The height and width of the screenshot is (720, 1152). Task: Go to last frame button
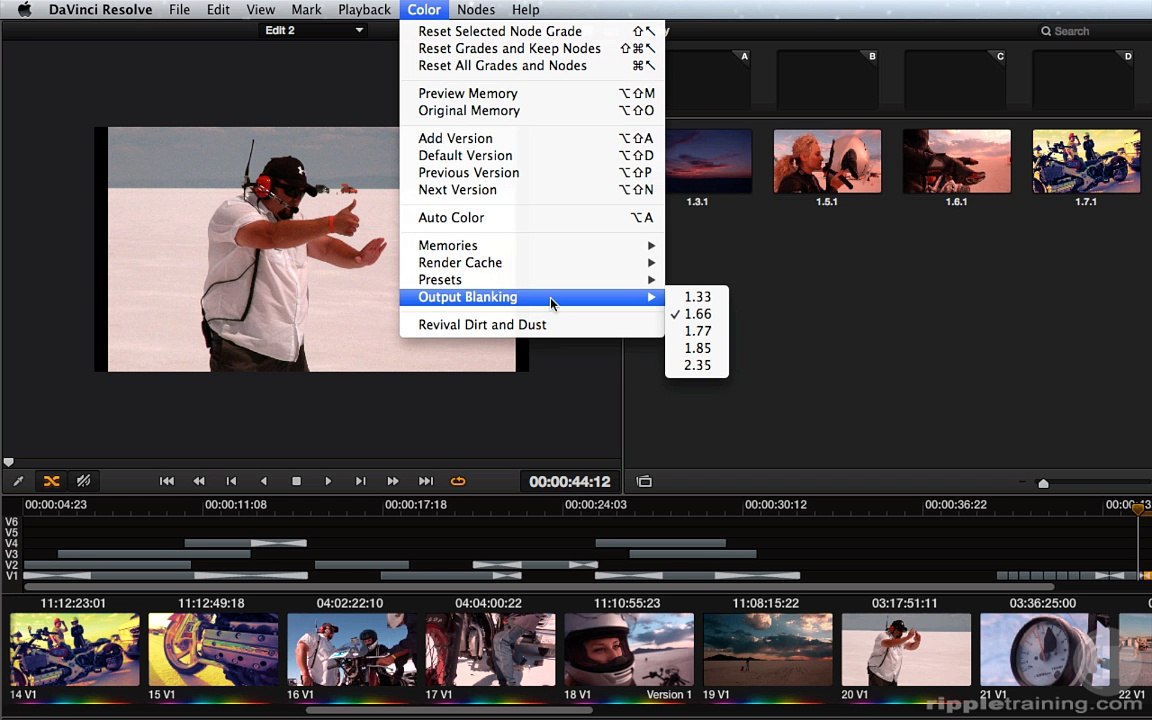(x=426, y=481)
